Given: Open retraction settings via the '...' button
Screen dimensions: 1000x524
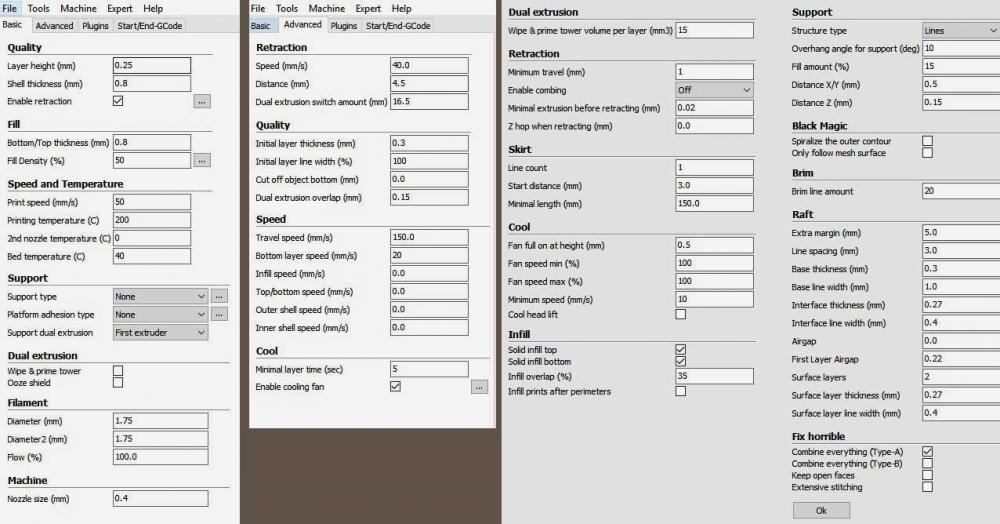Looking at the screenshot, I should [202, 102].
